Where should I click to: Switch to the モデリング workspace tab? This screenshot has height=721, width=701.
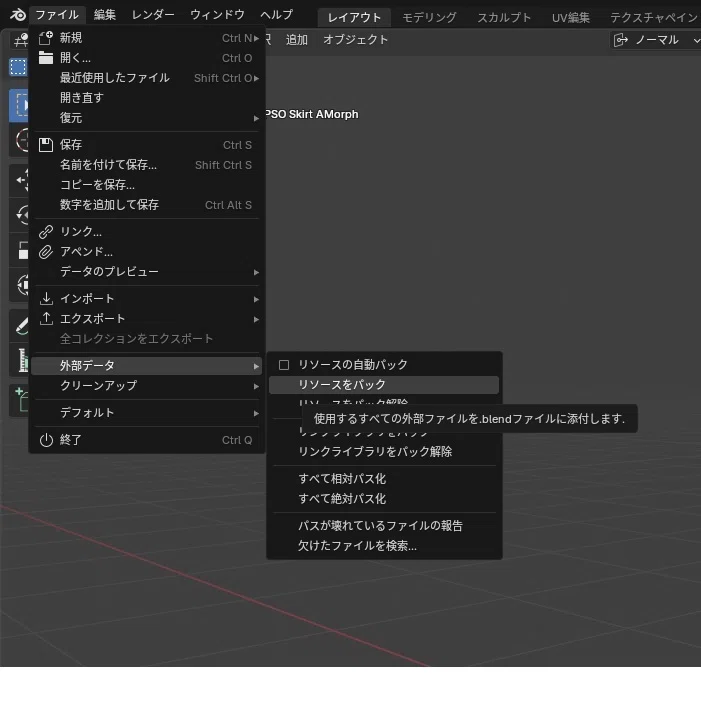coord(429,18)
